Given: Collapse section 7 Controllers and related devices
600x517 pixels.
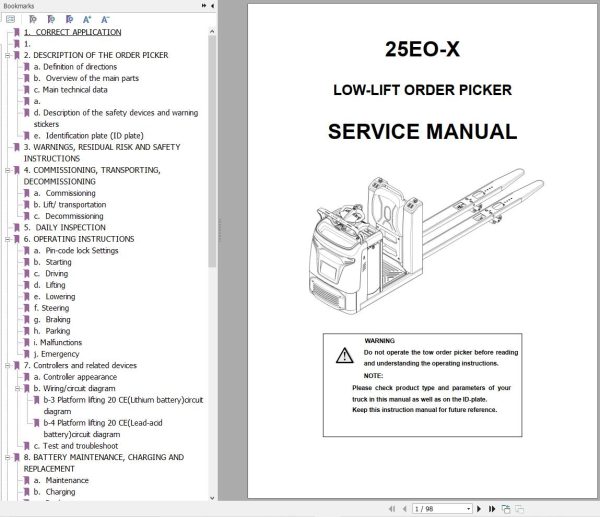Looking at the screenshot, I should 7,365.
